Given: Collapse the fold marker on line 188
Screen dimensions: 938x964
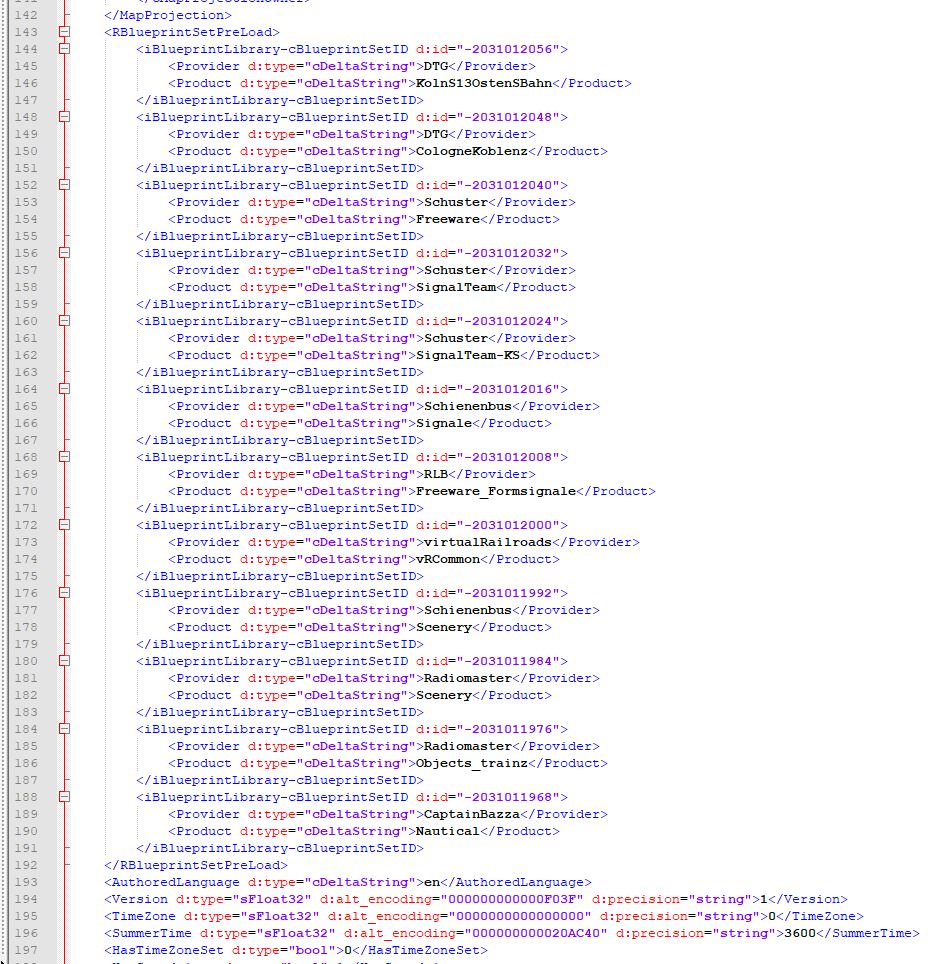Looking at the screenshot, I should (65, 797).
